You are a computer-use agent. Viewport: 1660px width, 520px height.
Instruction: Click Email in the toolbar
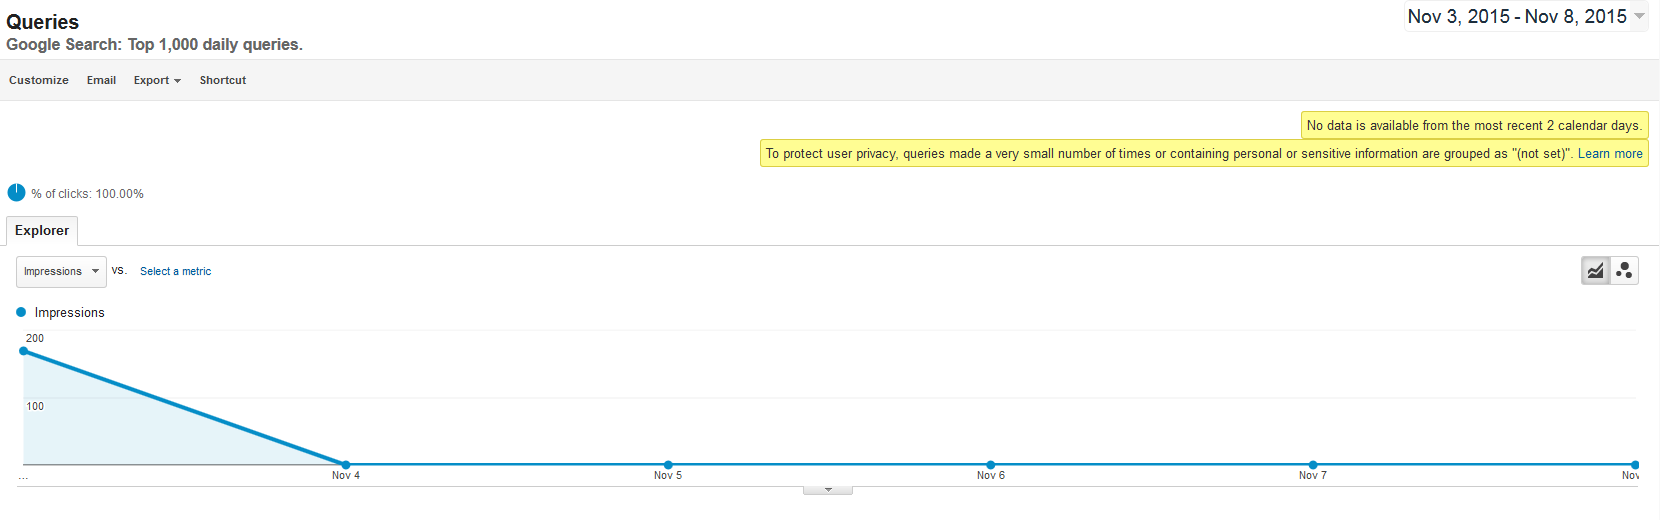tap(101, 80)
